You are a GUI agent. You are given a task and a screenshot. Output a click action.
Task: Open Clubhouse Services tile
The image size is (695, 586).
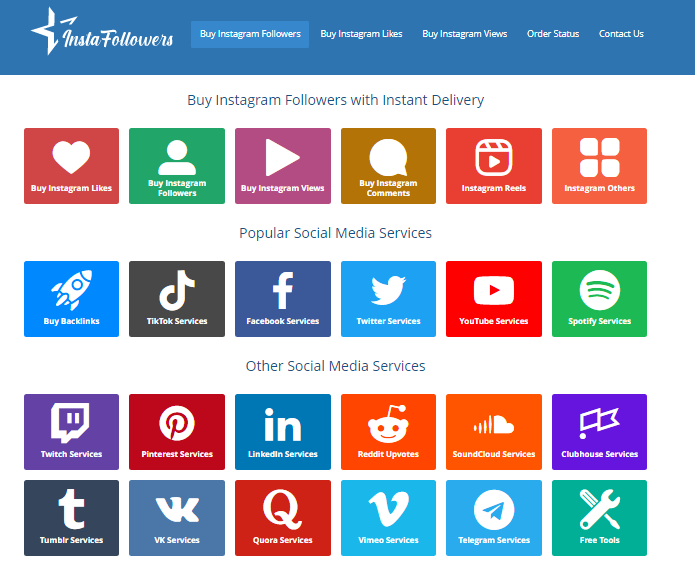tap(599, 432)
